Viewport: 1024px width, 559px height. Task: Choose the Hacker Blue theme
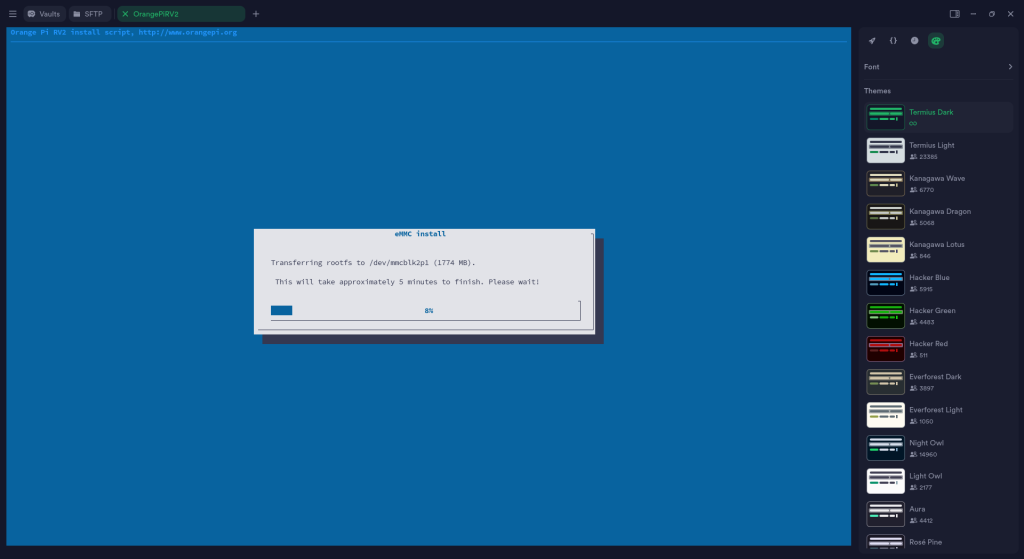[x=938, y=282]
